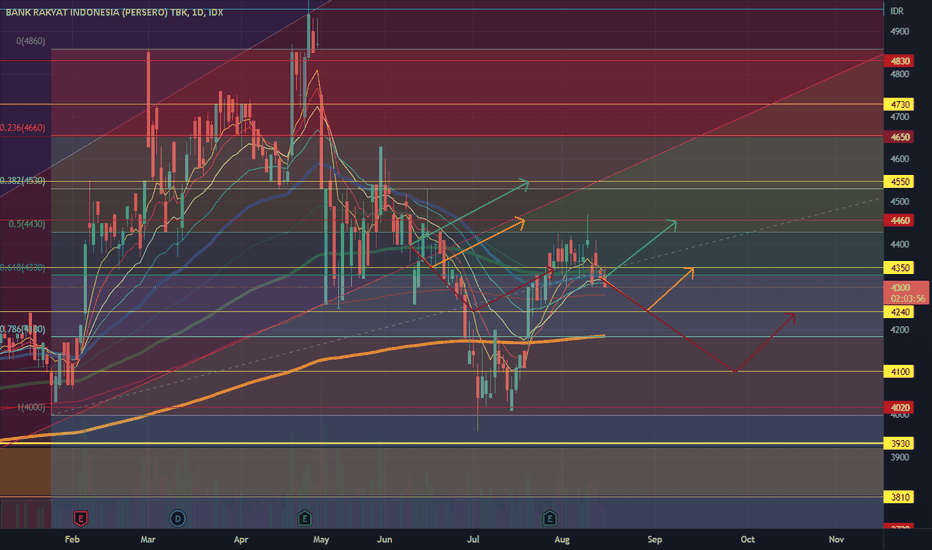Click the Jun label on time axis
Screen dimensions: 932x550
(385, 539)
